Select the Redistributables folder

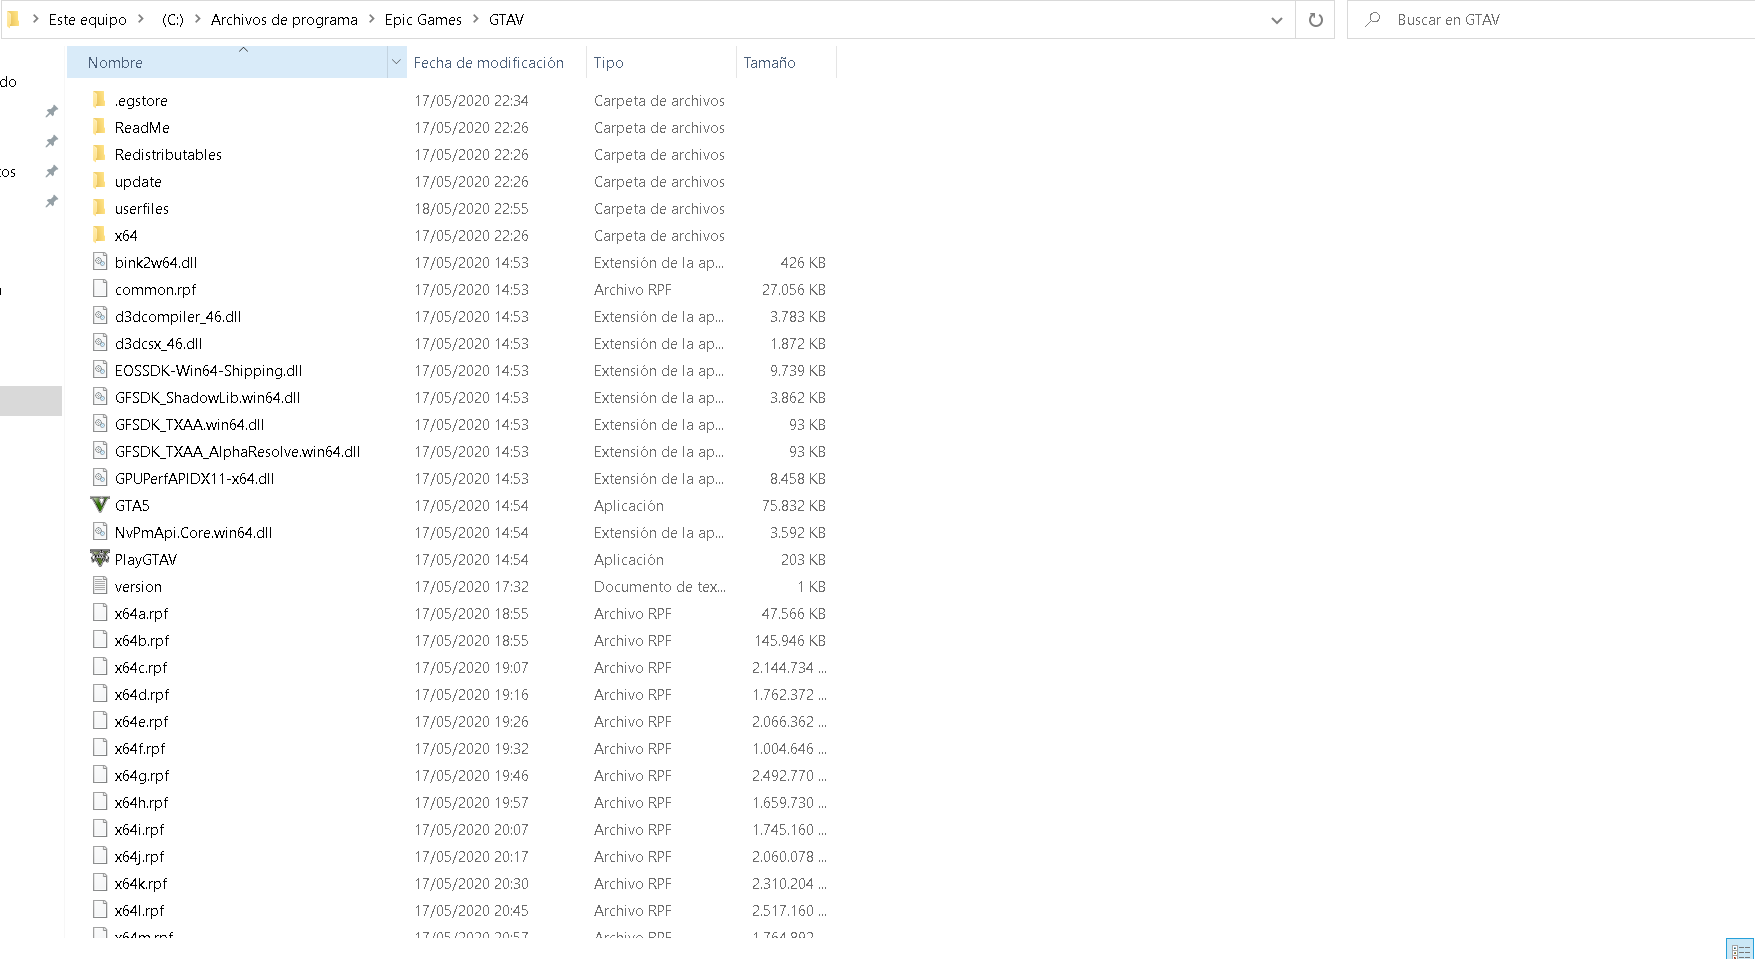coord(168,154)
